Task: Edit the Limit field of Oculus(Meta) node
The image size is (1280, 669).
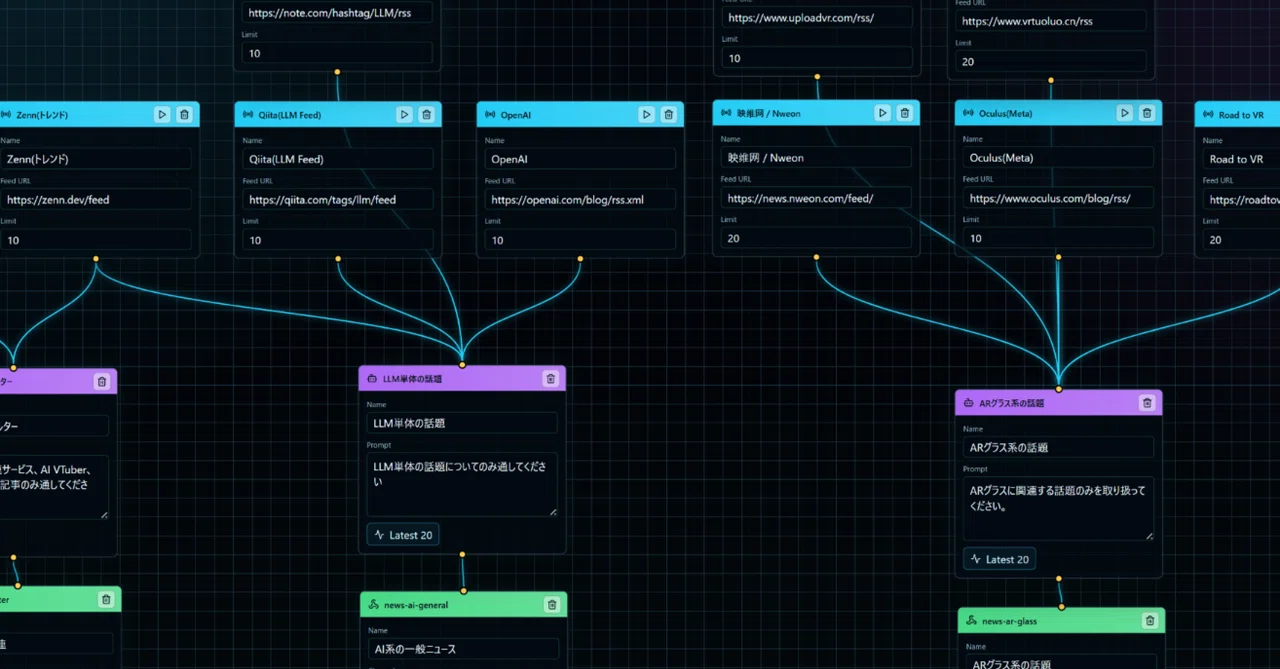Action: (1058, 238)
